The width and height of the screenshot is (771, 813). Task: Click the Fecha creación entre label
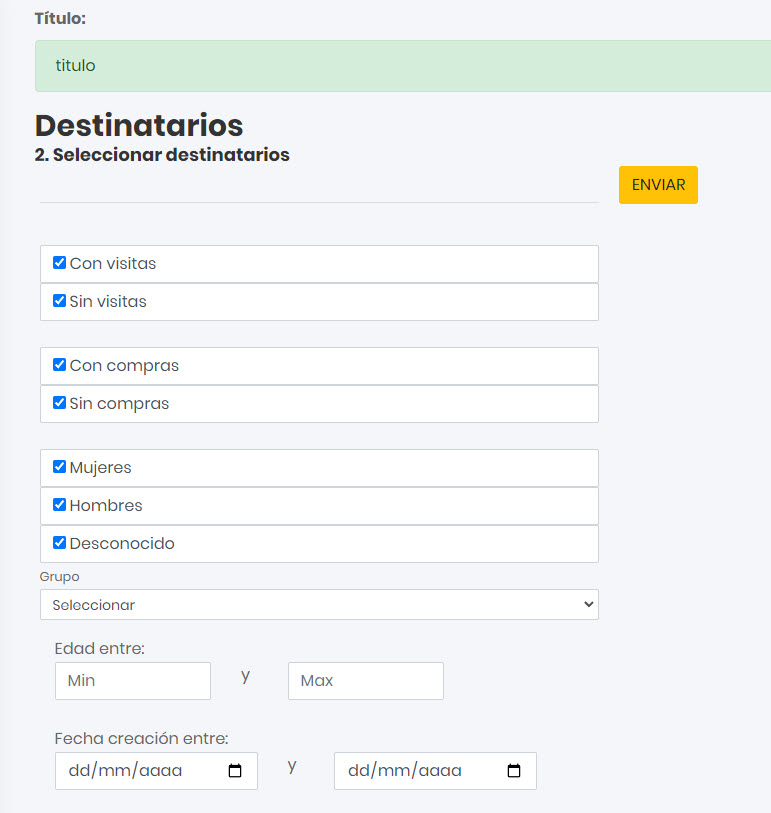(x=142, y=739)
